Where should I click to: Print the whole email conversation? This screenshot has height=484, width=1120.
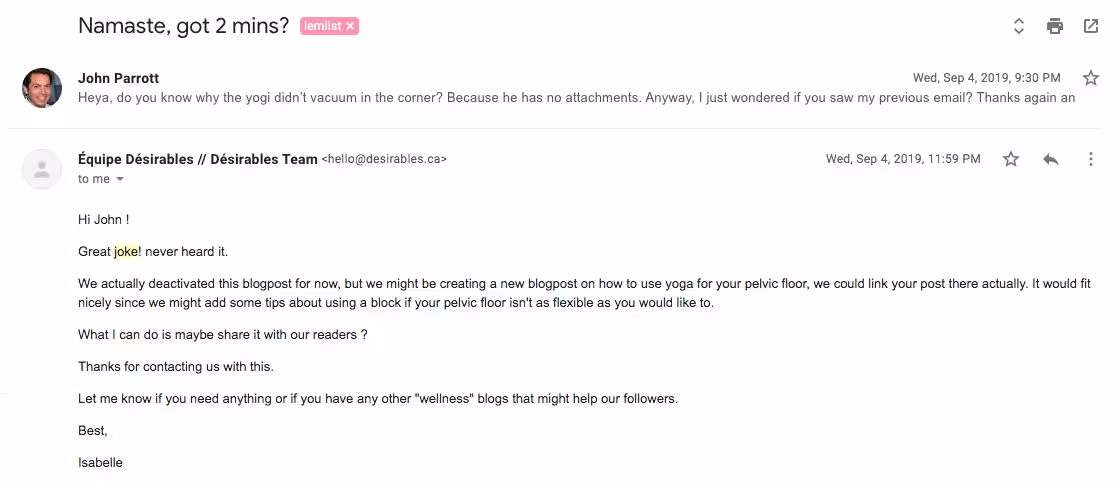tap(1055, 27)
